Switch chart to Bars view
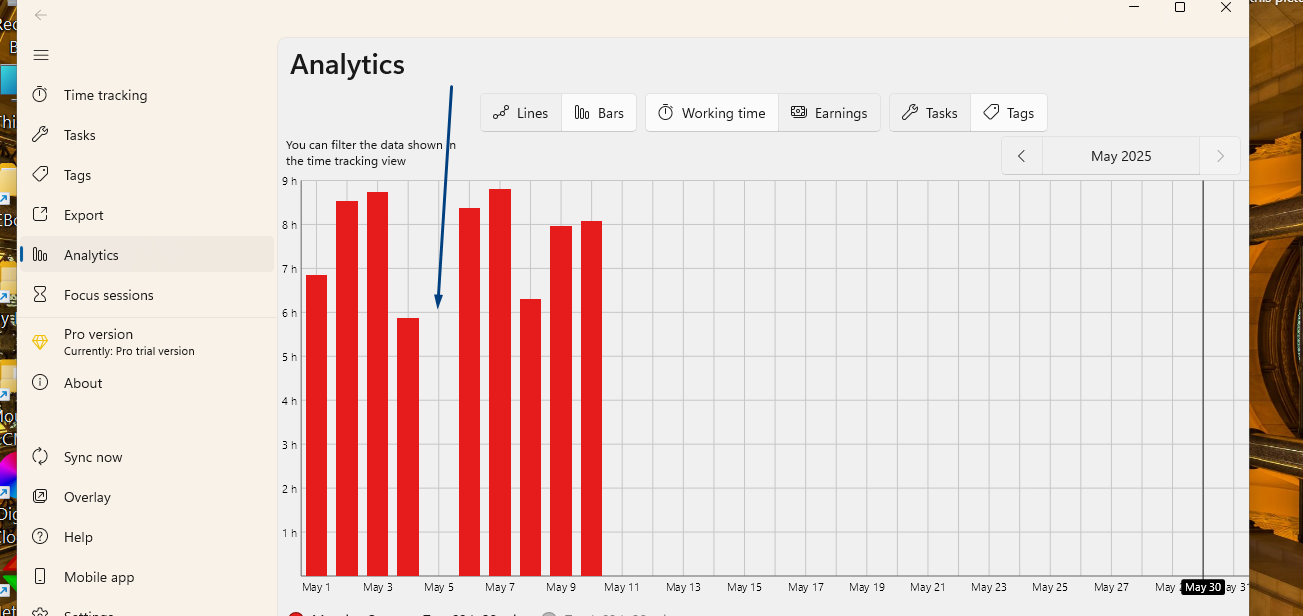 [599, 113]
